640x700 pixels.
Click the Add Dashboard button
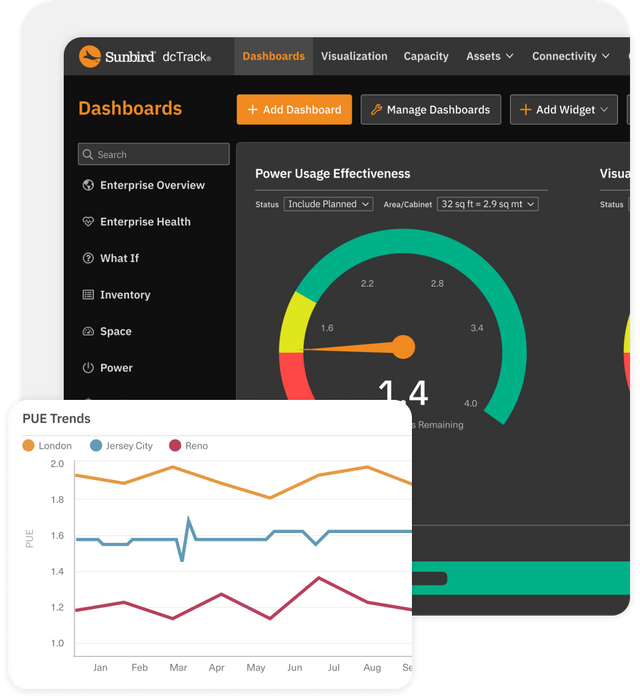[x=294, y=110]
